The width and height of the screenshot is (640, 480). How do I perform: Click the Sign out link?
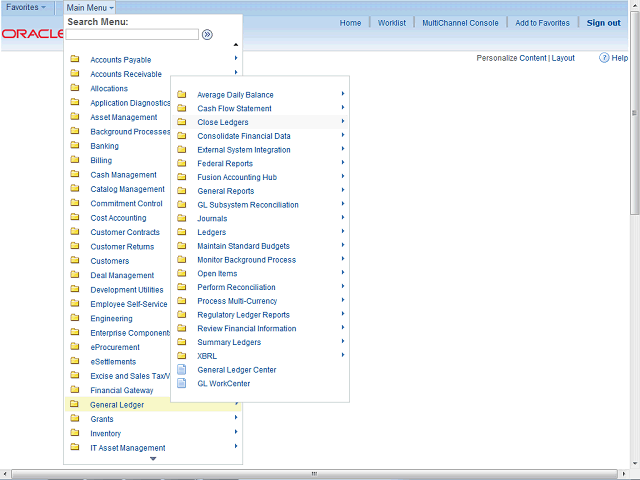[x=603, y=23]
